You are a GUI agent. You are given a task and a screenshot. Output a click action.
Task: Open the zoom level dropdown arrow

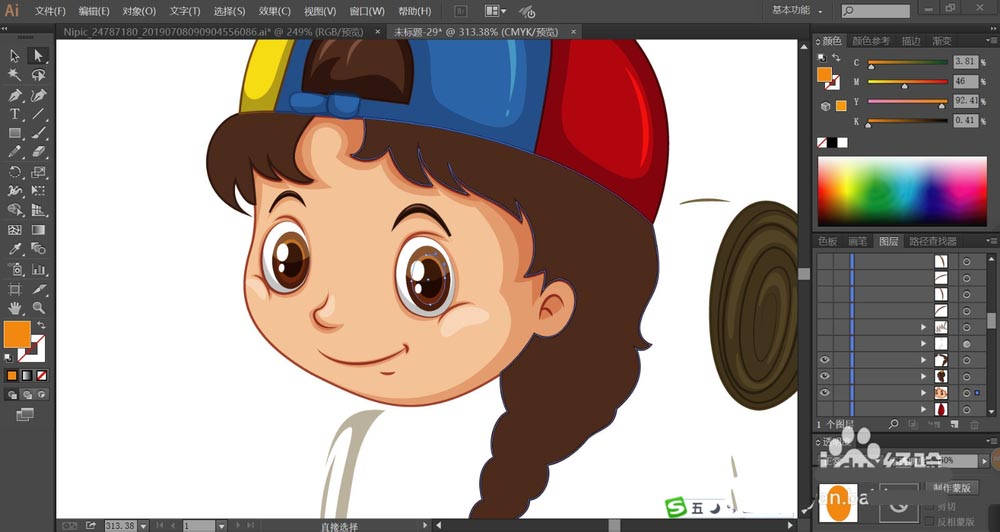(143, 526)
